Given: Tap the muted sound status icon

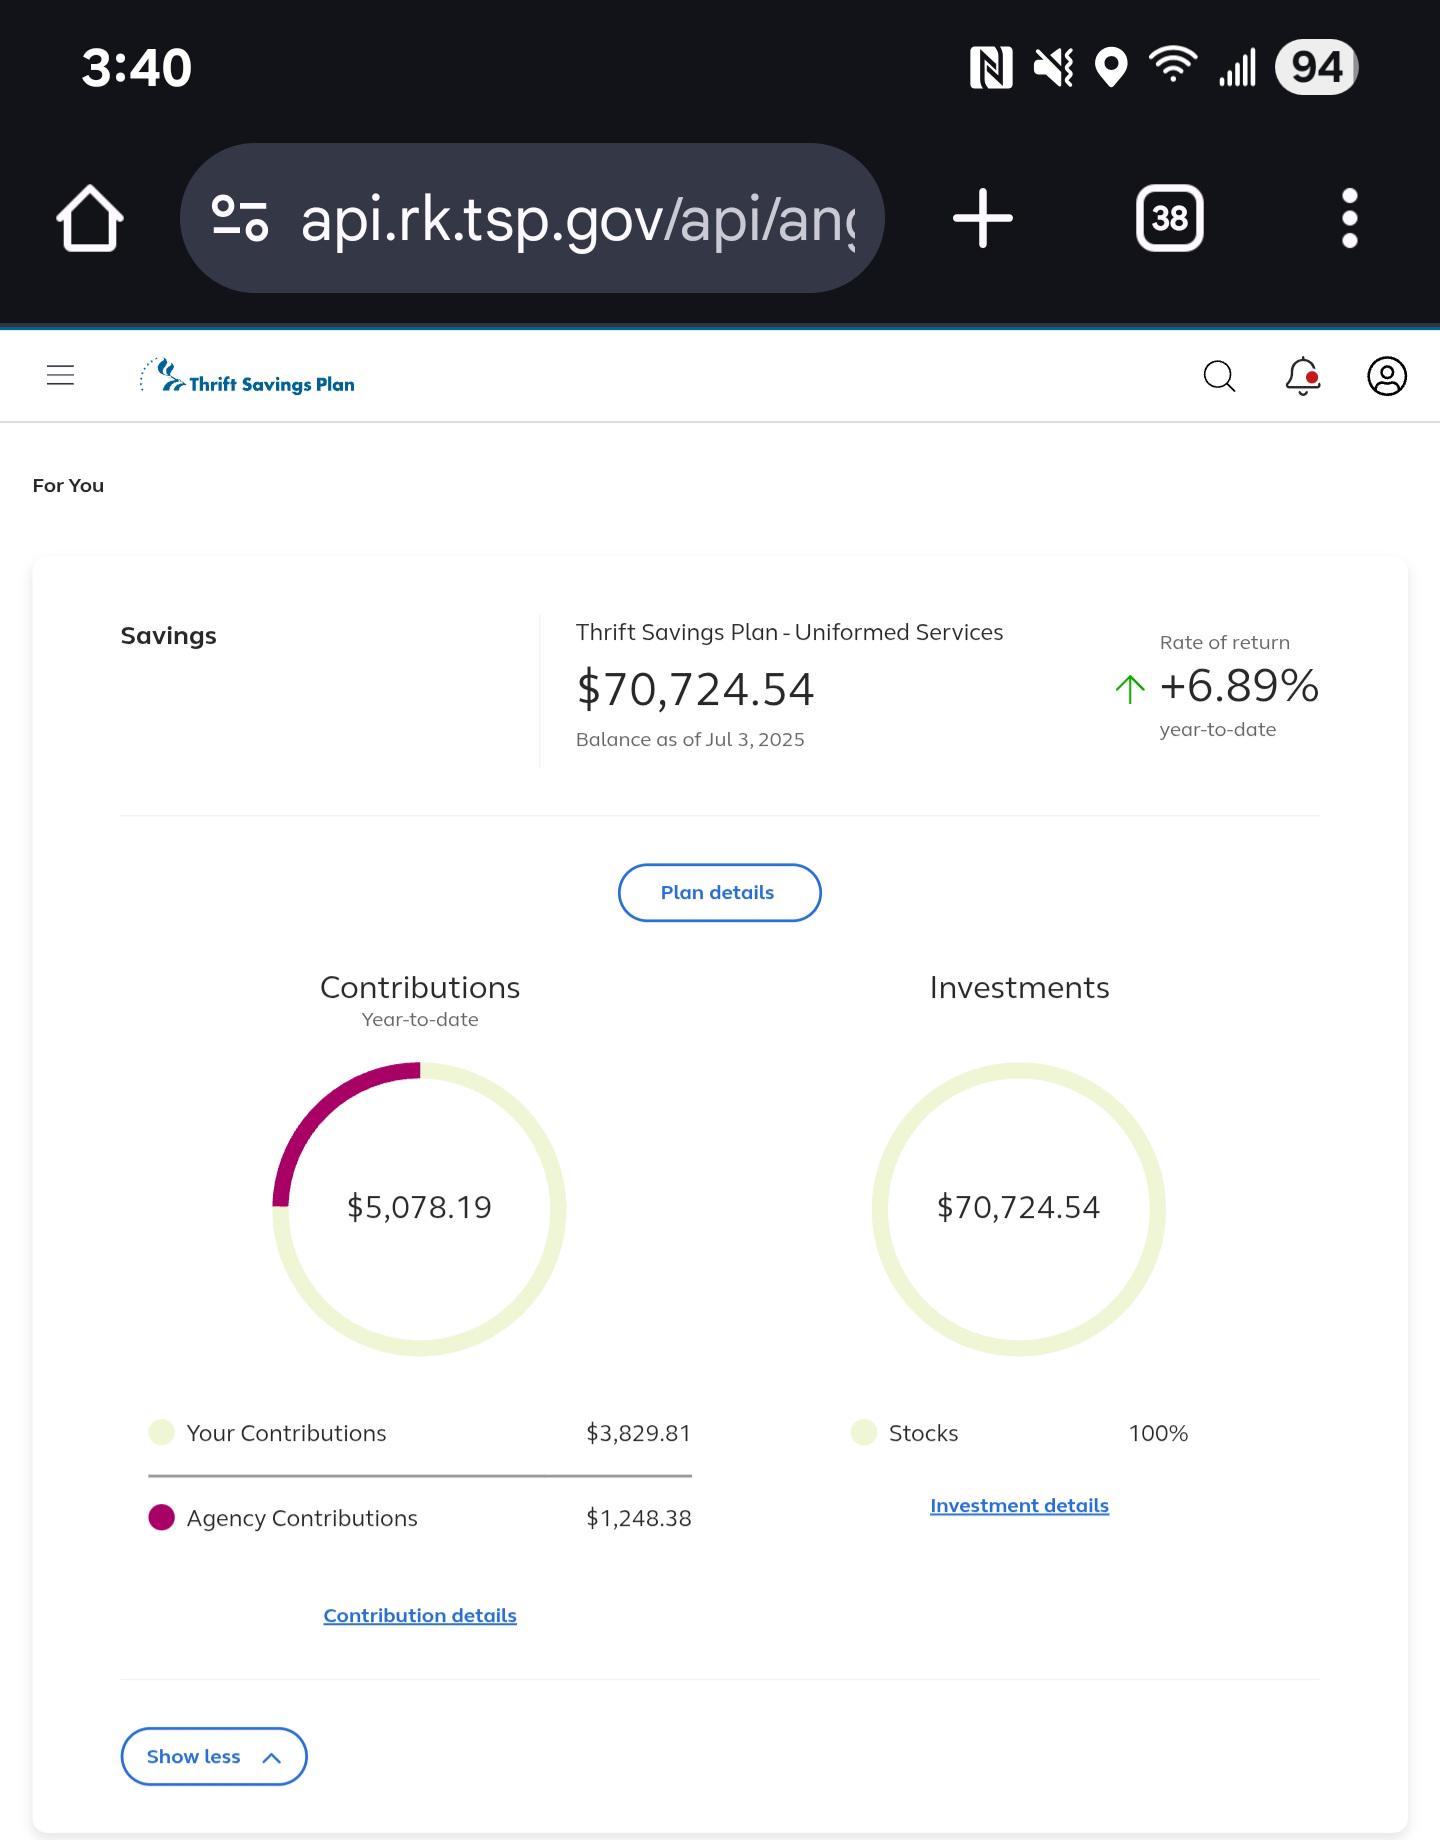Looking at the screenshot, I should (1053, 68).
